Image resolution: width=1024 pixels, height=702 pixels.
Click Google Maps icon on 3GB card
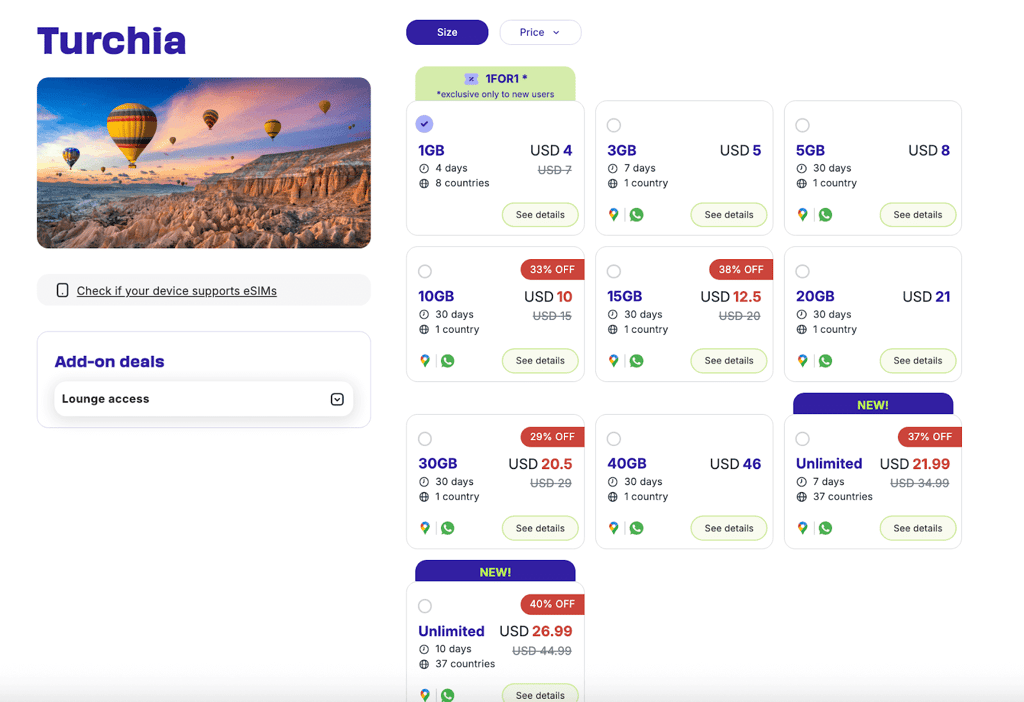(x=613, y=214)
